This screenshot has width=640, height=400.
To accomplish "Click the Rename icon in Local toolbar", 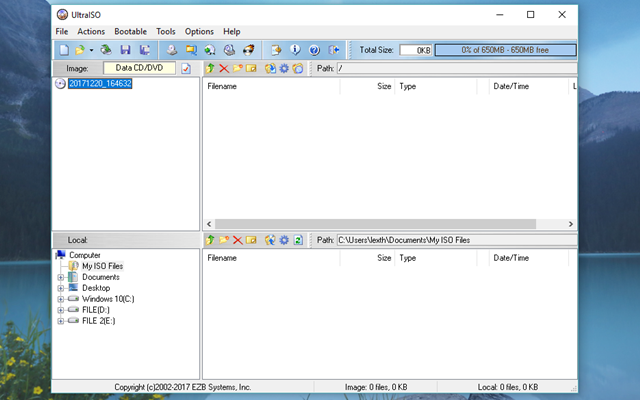I will pyautogui.click(x=251, y=240).
